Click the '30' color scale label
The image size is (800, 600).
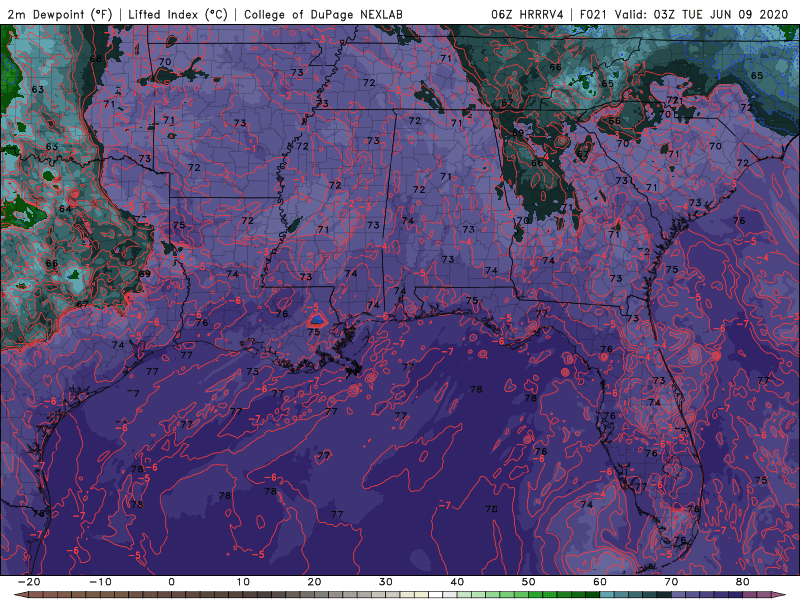point(386,582)
